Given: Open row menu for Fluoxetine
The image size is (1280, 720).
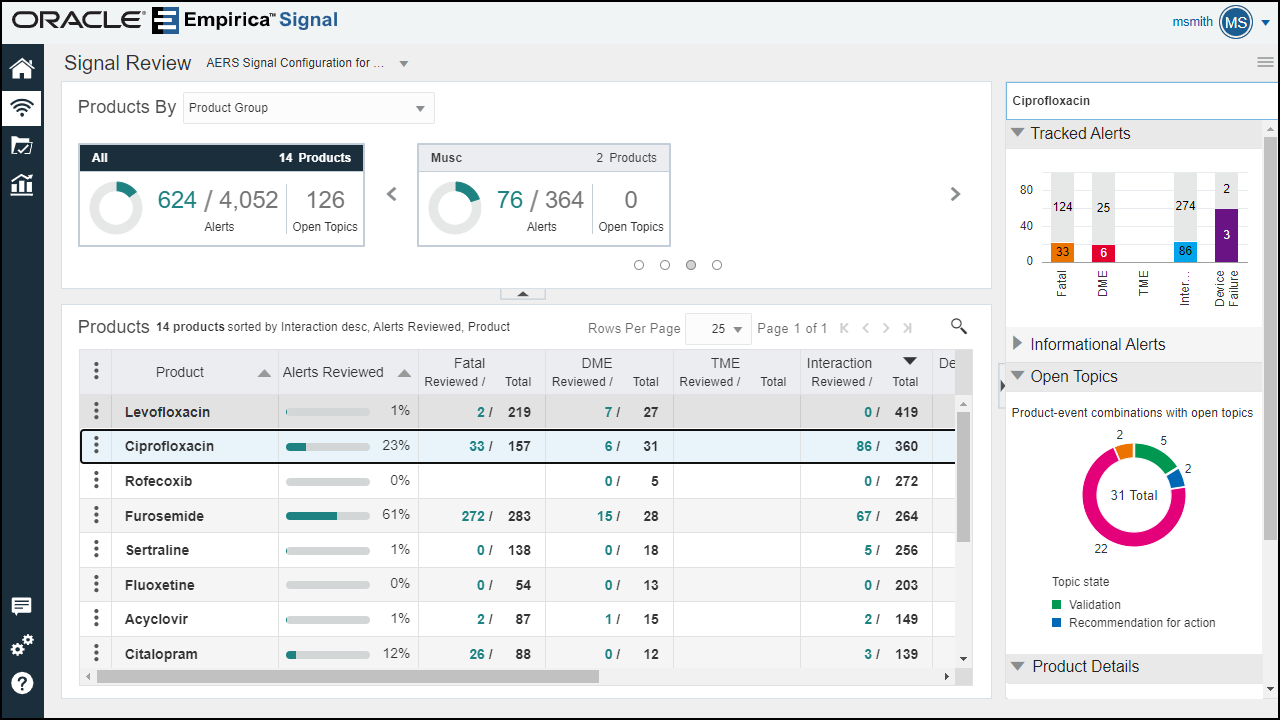Looking at the screenshot, I should click(96, 585).
